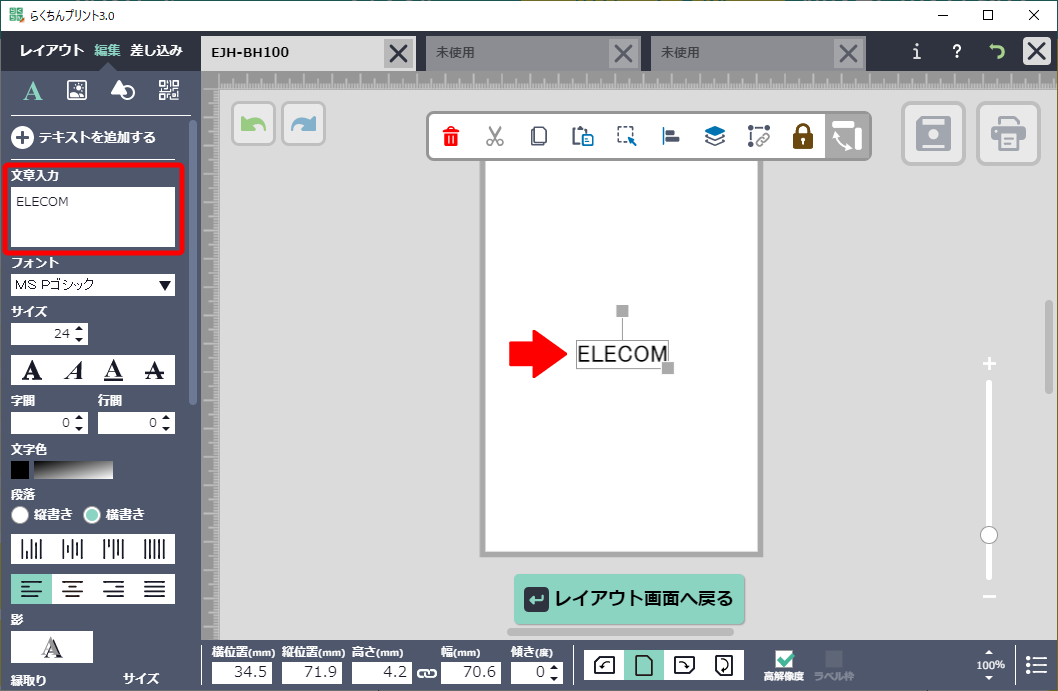The image size is (1058, 691).
Task: Open the list menu icon bottom right
Action: pyautogui.click(x=1036, y=665)
